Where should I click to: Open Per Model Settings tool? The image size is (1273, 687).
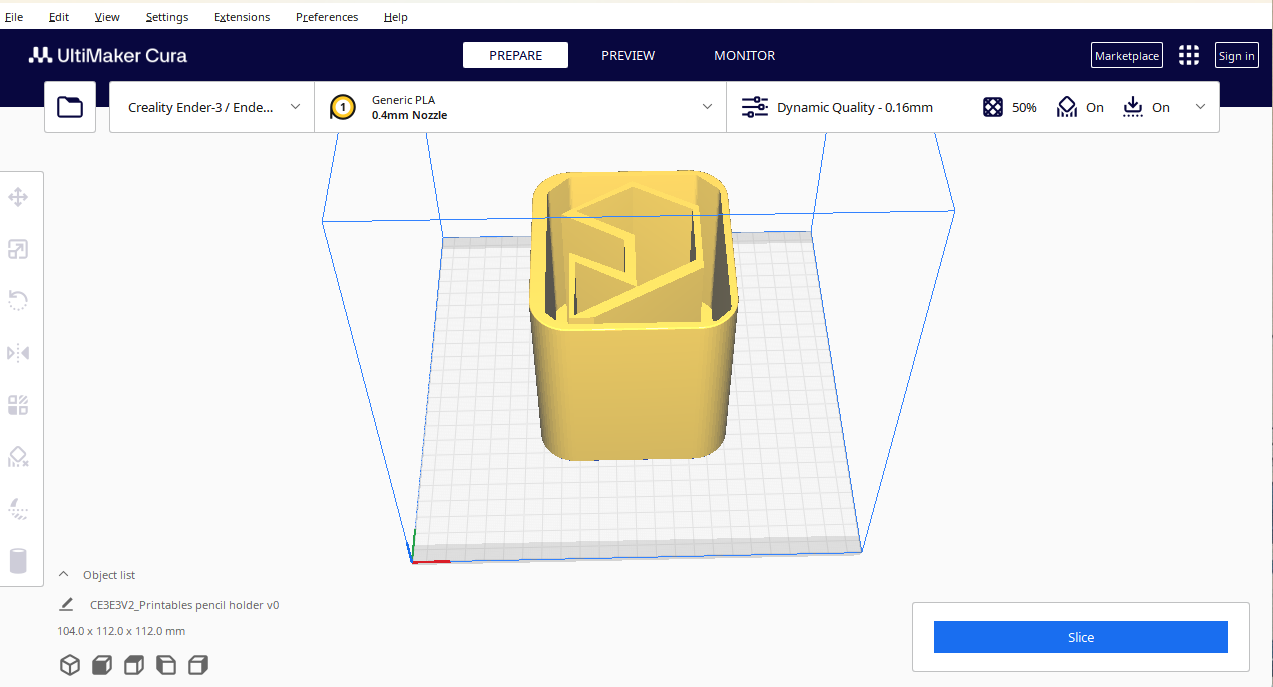pyautogui.click(x=18, y=405)
